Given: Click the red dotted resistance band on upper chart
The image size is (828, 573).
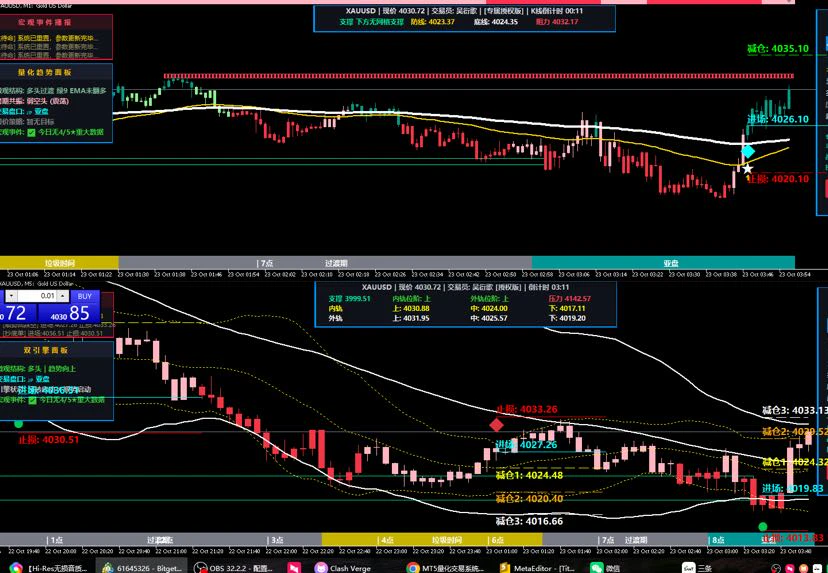Looking at the screenshot, I should 478,76.
